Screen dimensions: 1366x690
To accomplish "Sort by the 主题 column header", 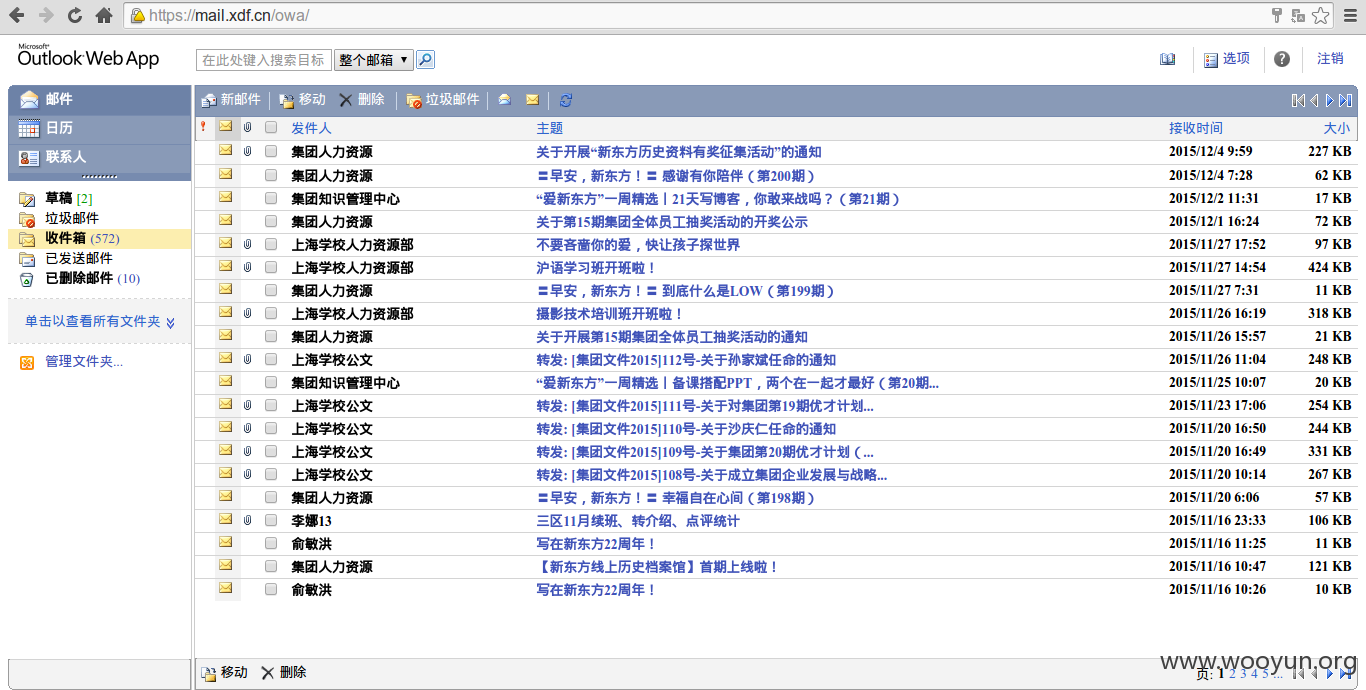I will click(x=549, y=128).
